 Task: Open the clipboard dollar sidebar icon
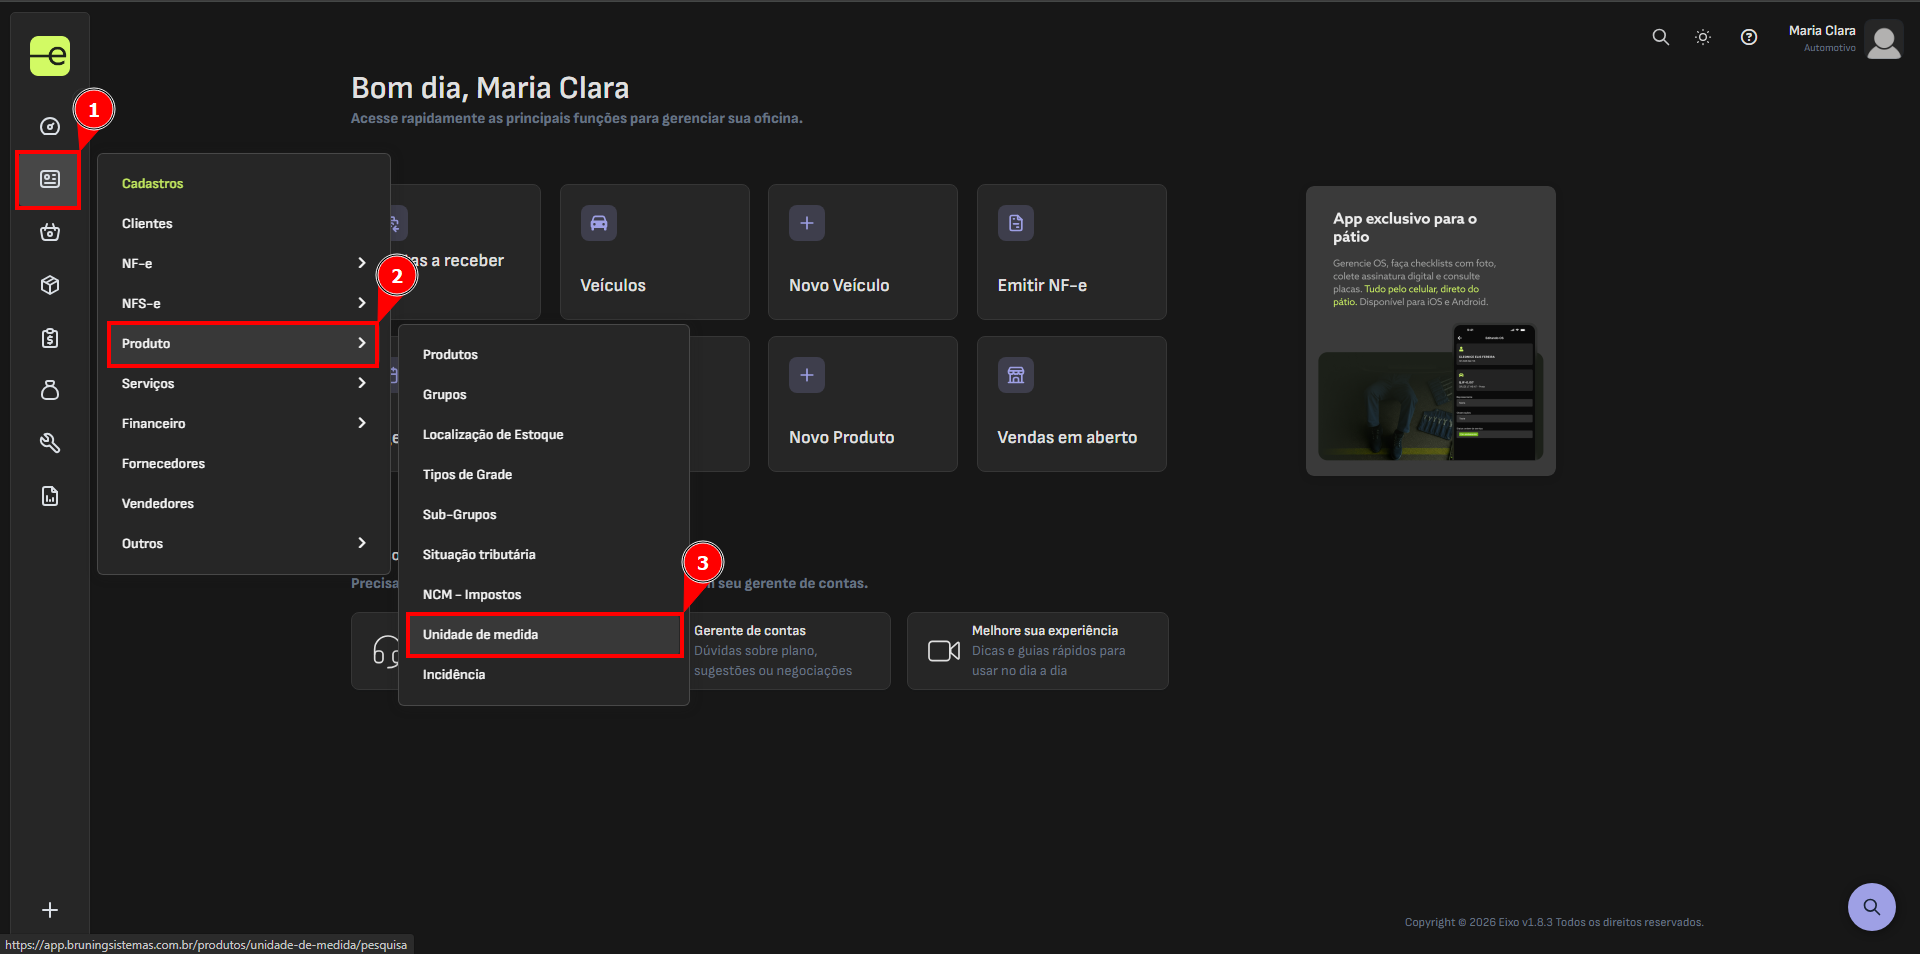(50, 338)
